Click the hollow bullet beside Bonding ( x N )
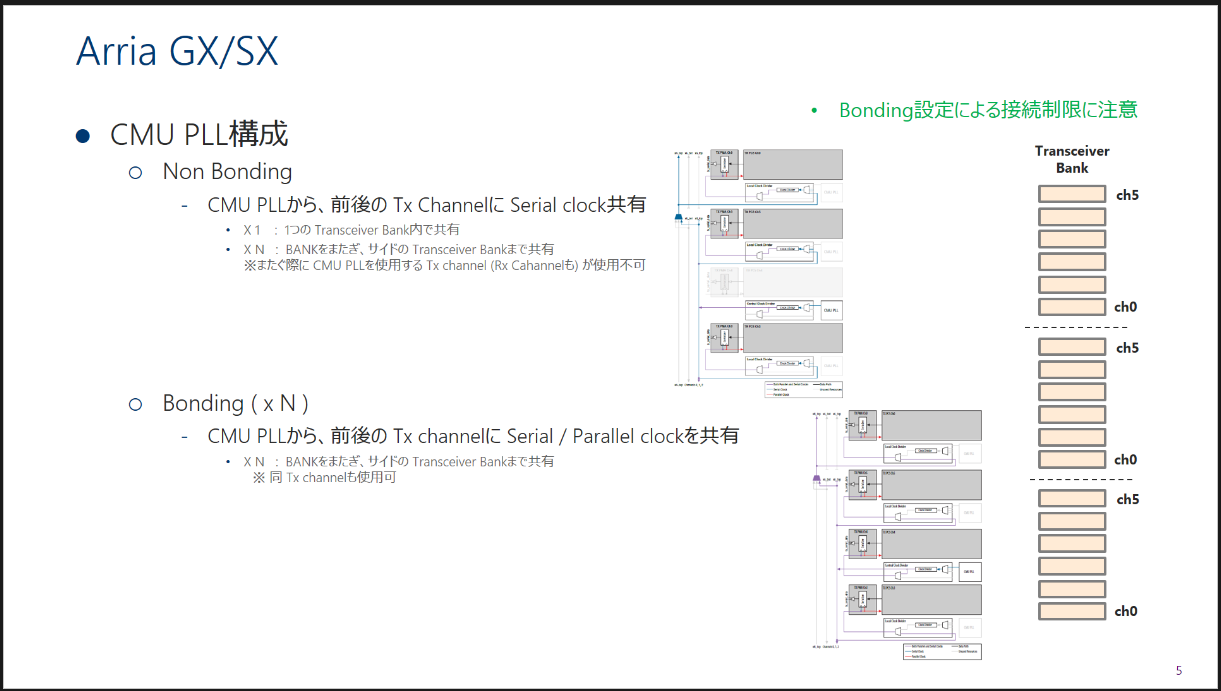Viewport: 1221px width, 691px height. click(x=136, y=404)
